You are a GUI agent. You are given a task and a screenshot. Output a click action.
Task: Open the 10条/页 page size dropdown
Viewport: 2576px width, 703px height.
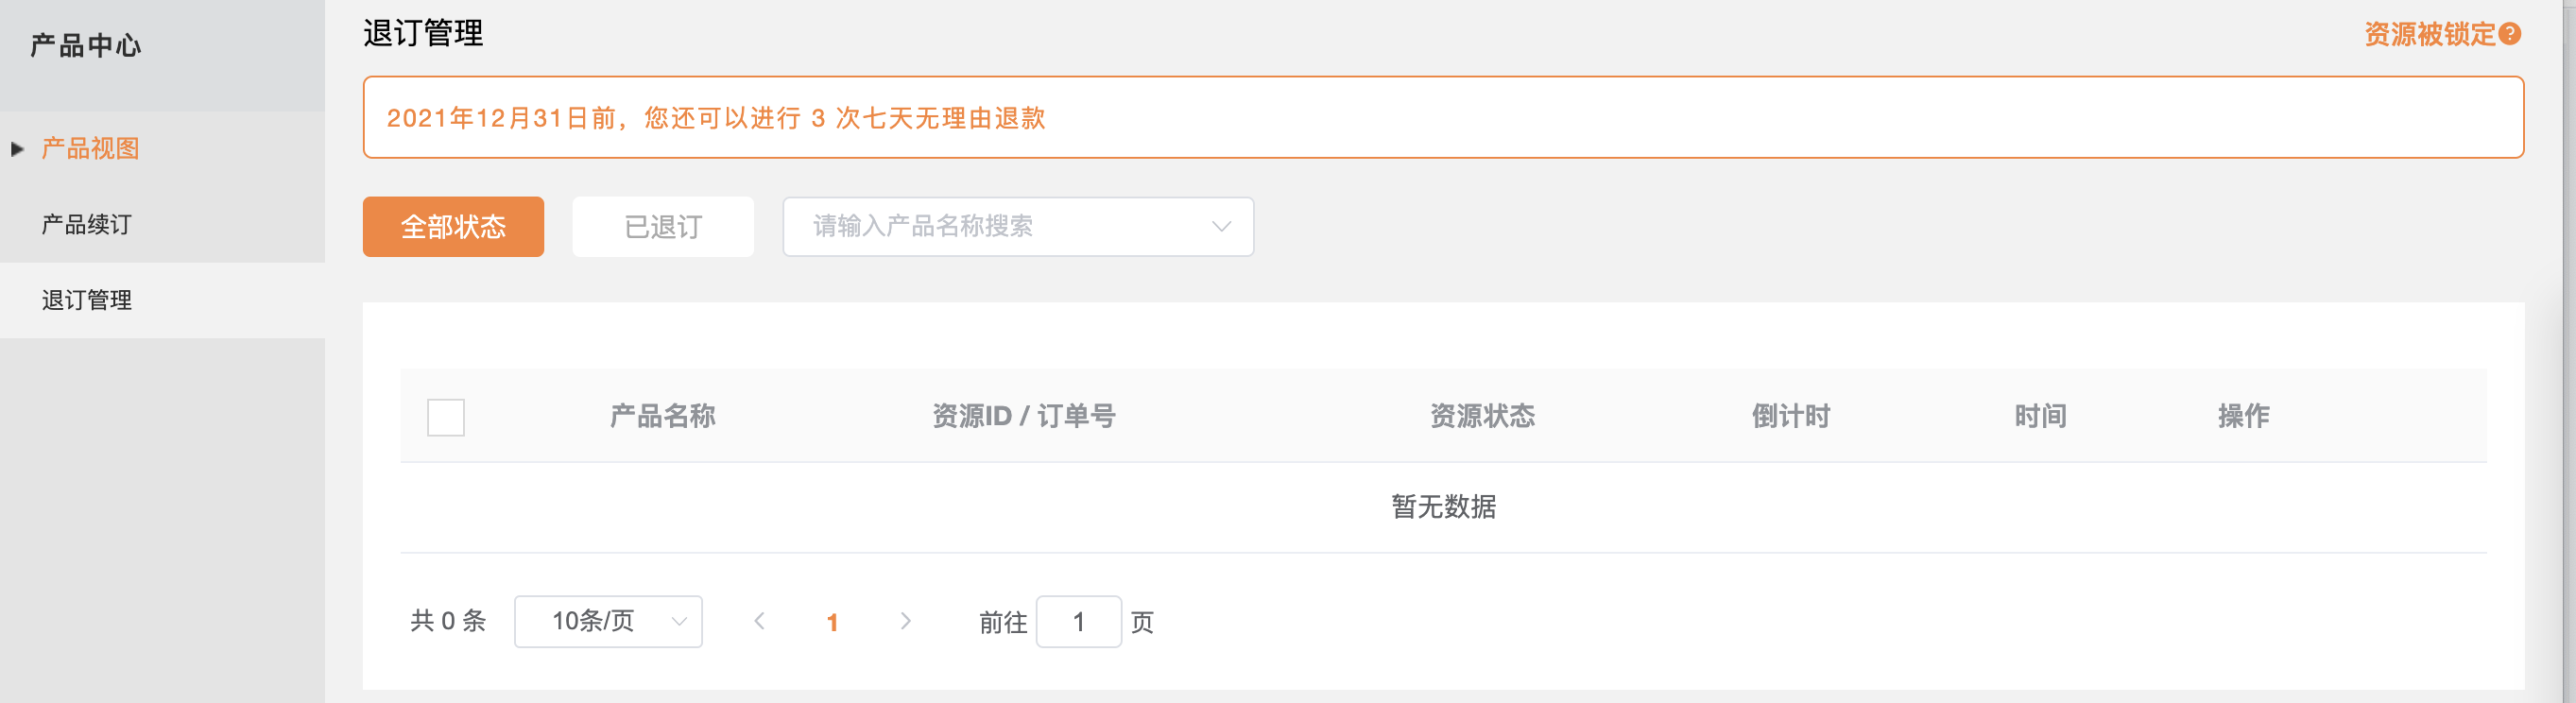pos(607,621)
